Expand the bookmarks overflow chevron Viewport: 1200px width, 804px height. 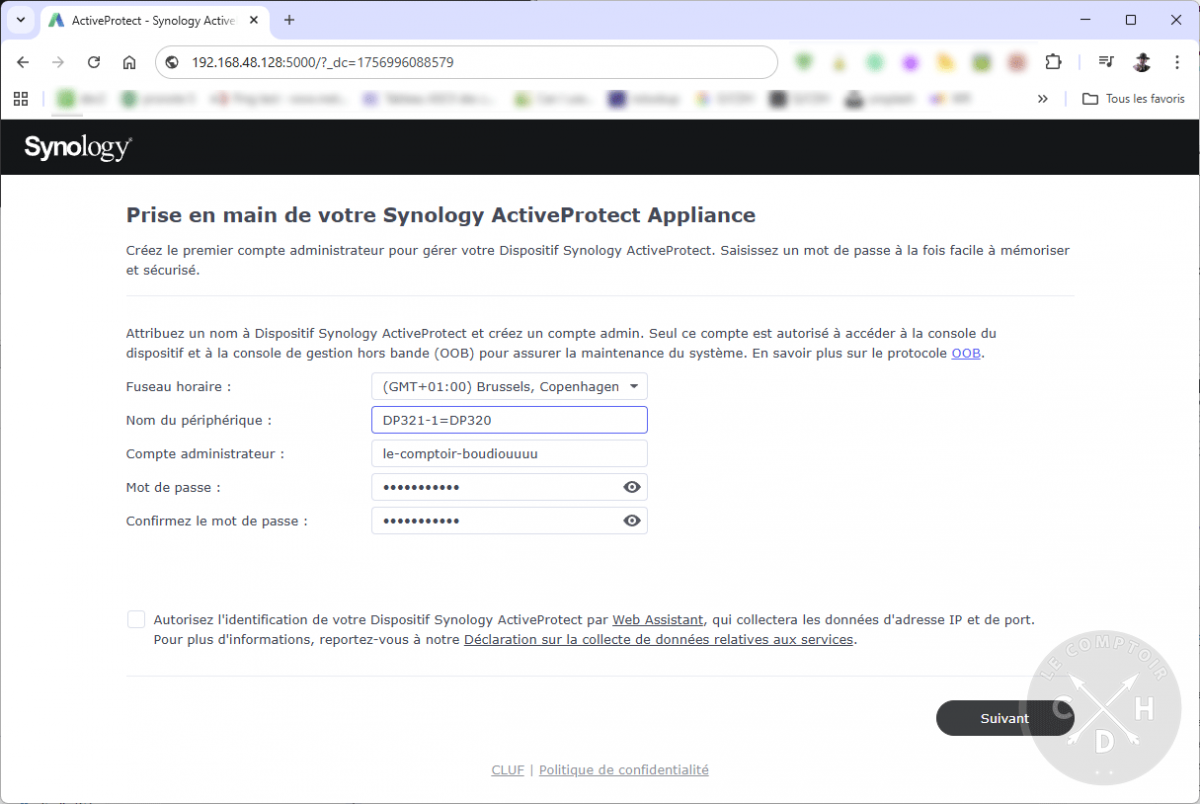[1042, 98]
